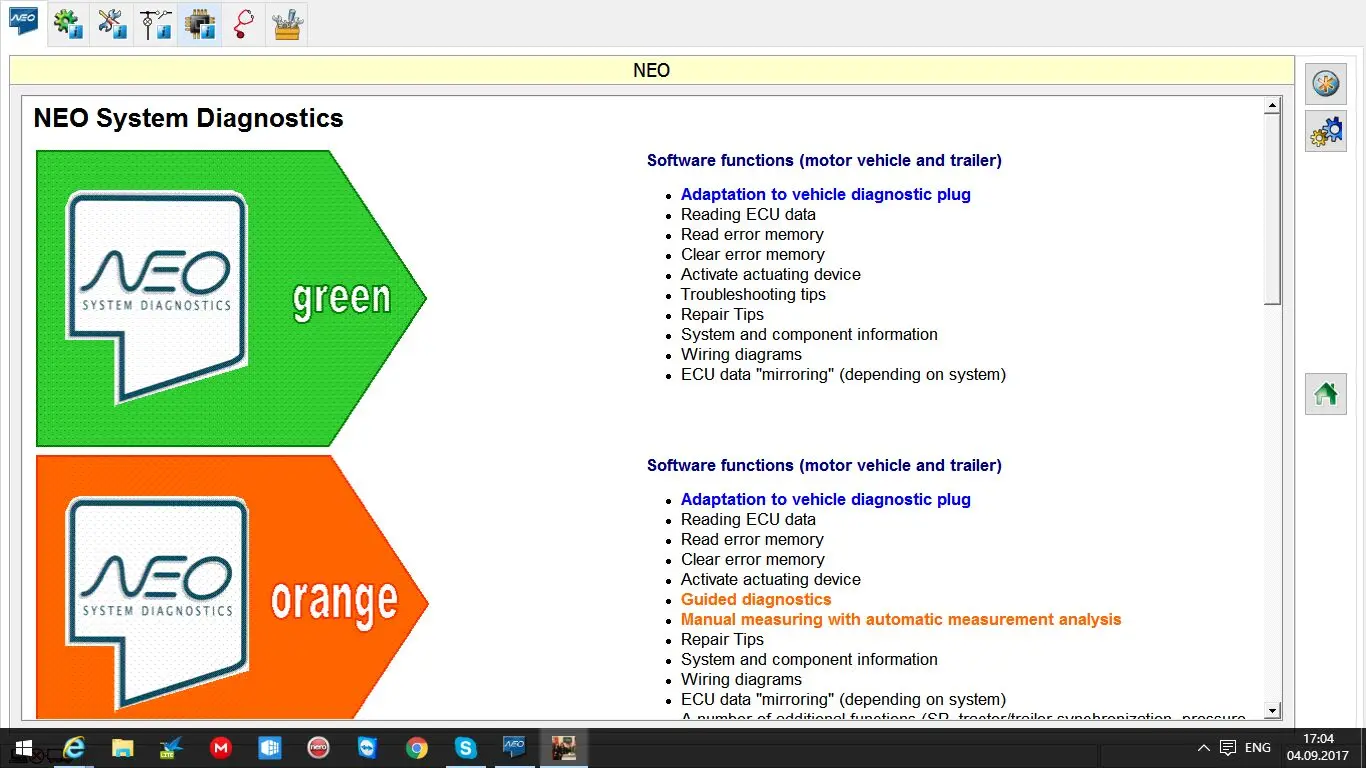The width and height of the screenshot is (1366, 768).
Task: Select 'Activate actuating device' in orange section
Action: pos(771,579)
